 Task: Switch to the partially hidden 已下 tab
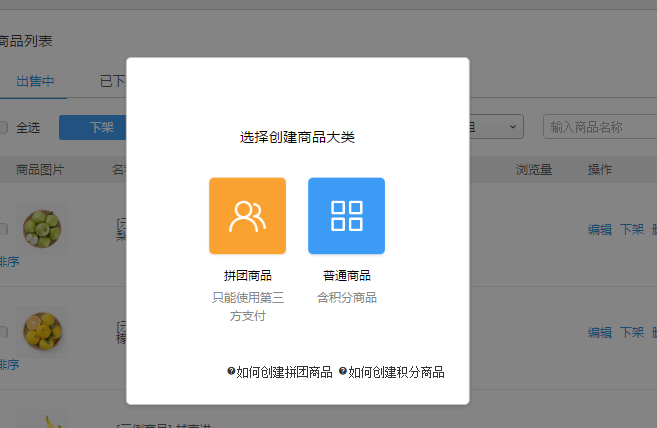[x=110, y=81]
